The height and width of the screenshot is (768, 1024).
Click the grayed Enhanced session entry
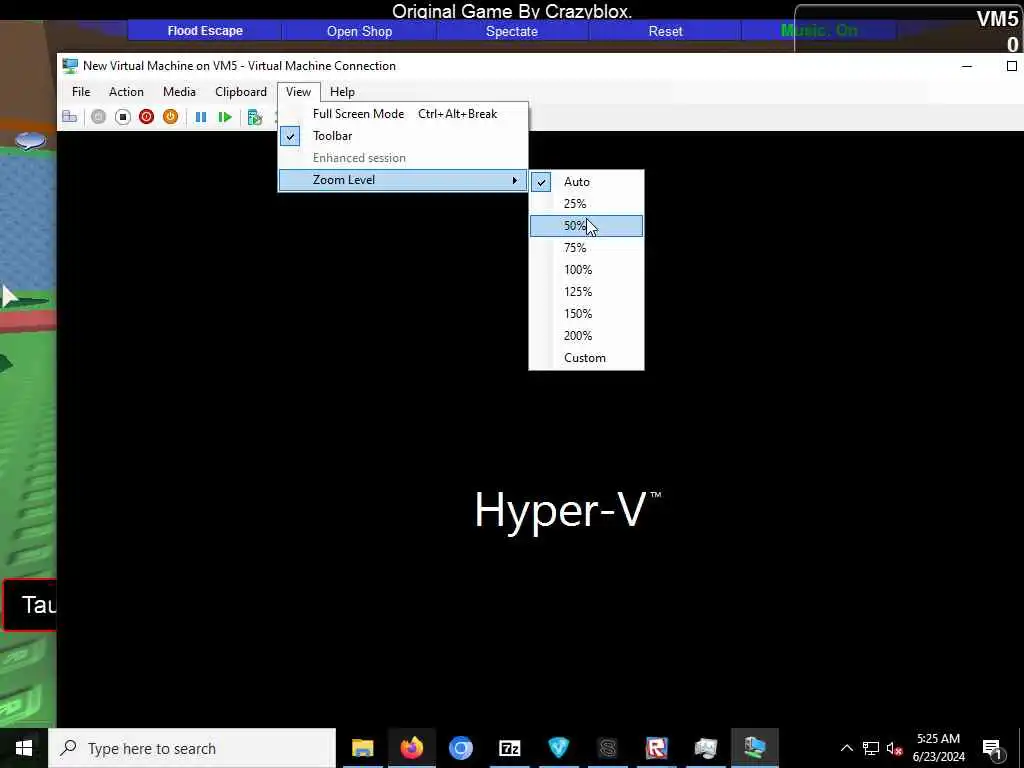(x=403, y=158)
